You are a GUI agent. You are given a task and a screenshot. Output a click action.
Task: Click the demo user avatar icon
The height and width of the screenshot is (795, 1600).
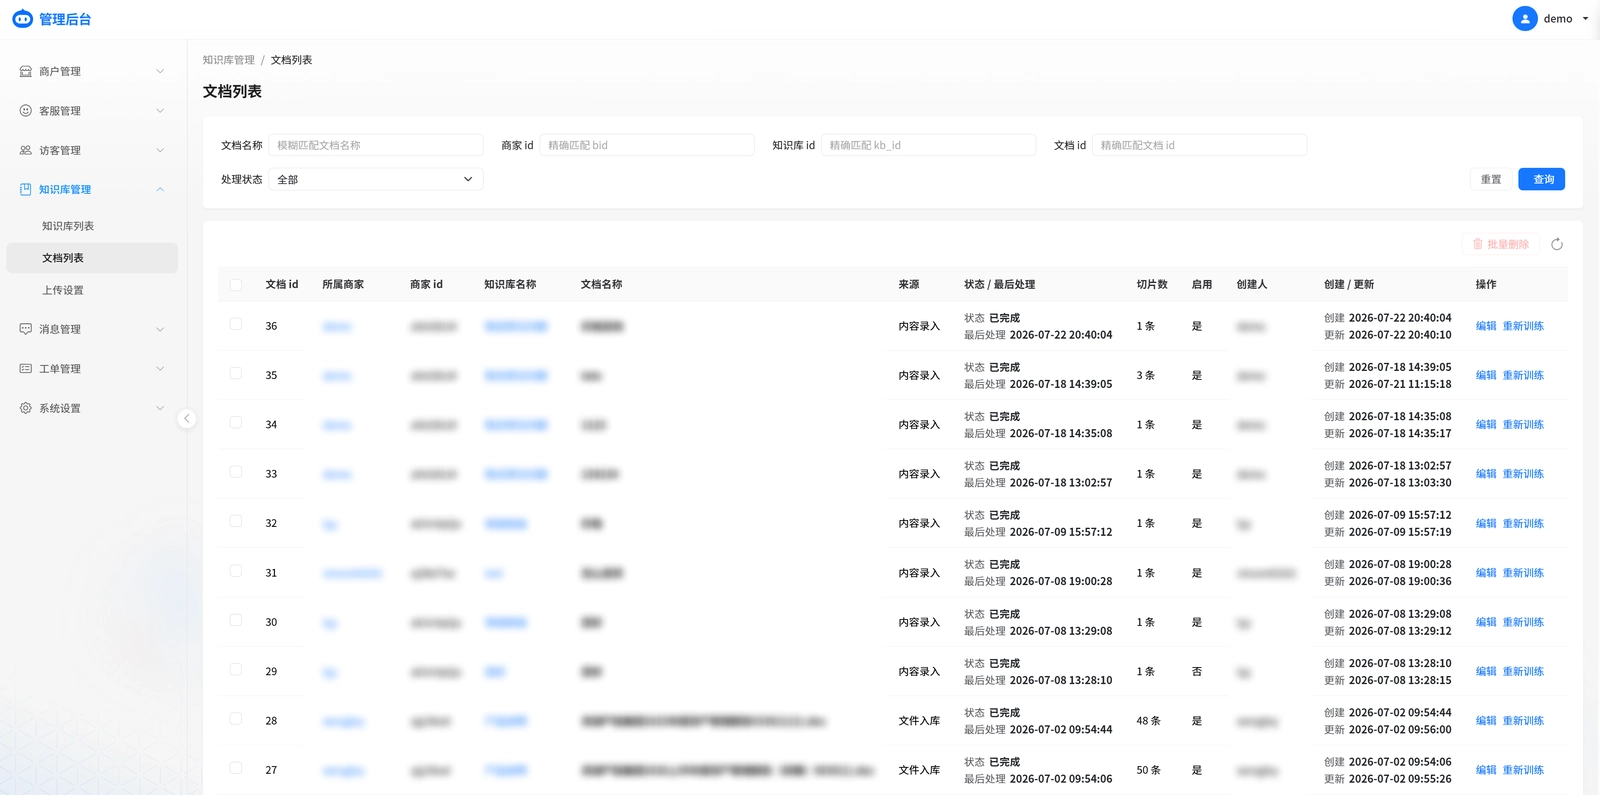tap(1524, 19)
